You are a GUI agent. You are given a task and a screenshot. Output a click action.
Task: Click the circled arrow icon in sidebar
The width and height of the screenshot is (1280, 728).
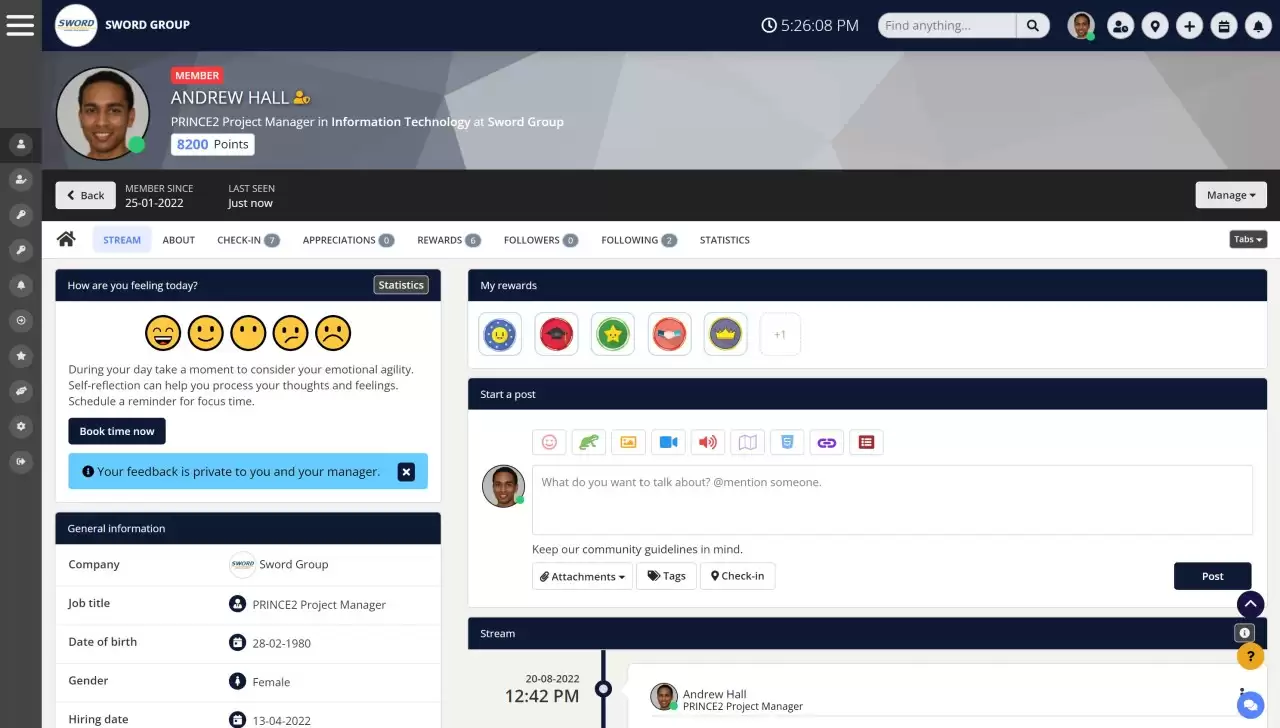click(x=20, y=320)
